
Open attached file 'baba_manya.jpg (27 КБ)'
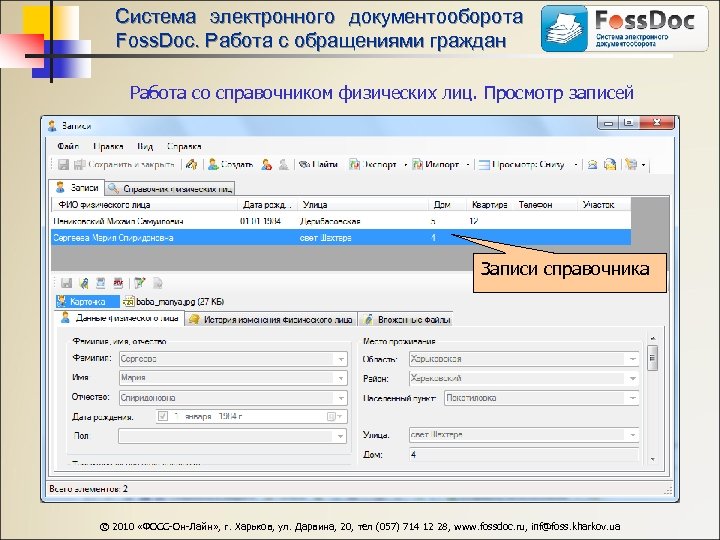[174, 302]
